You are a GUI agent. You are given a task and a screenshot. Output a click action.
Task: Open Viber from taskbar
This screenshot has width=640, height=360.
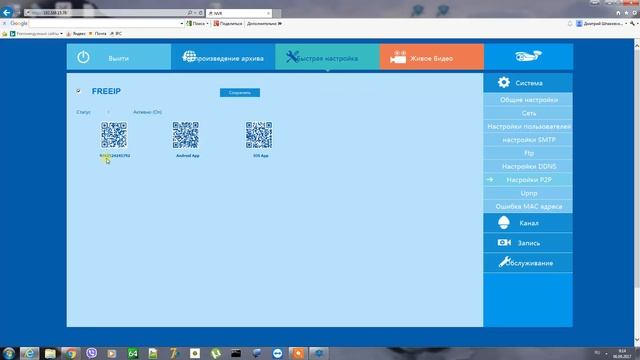91,353
